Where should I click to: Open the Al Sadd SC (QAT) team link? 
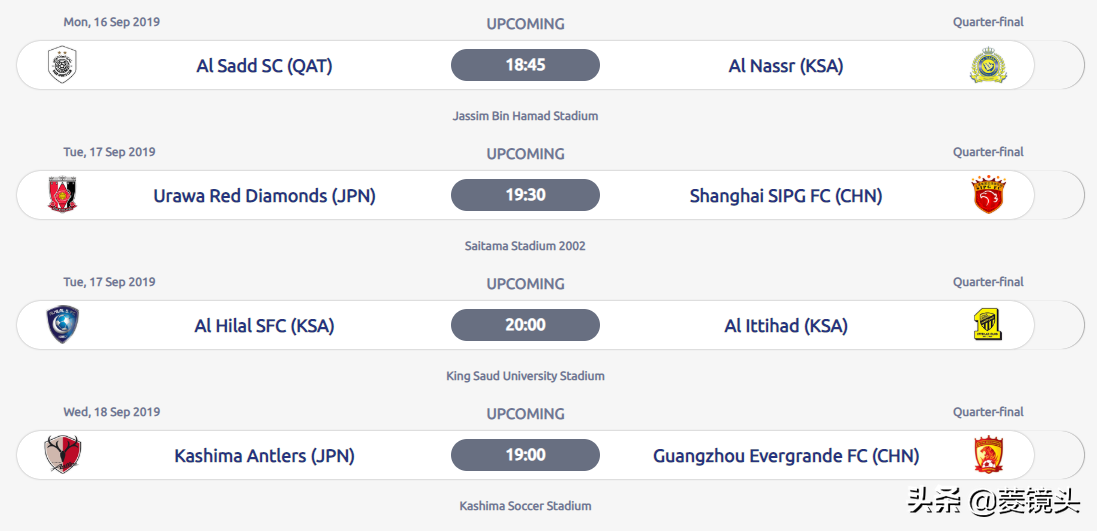(264, 66)
